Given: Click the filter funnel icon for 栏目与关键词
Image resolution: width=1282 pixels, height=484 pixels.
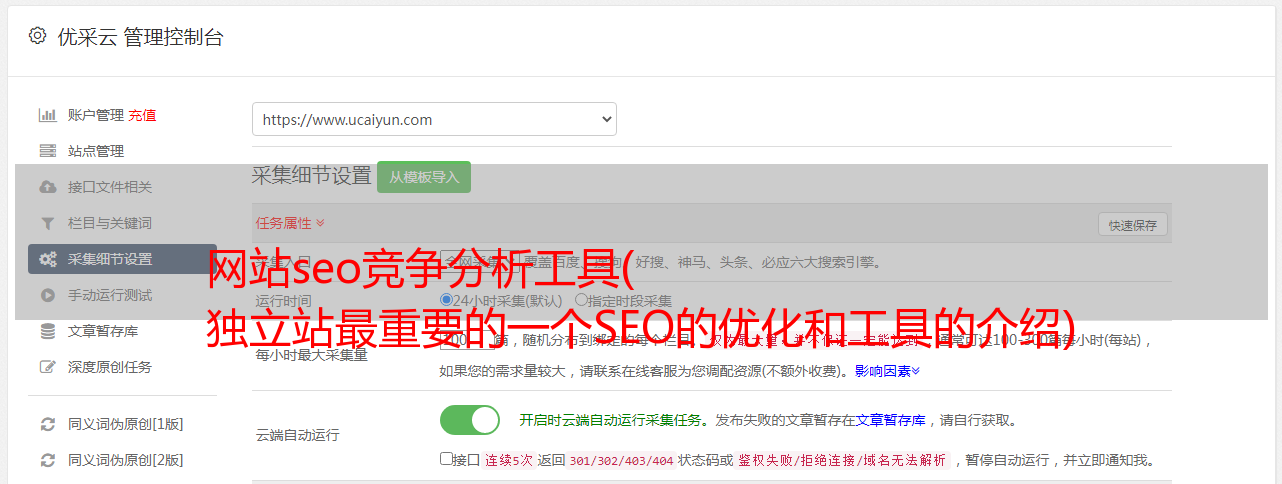Looking at the screenshot, I should click(x=47, y=223).
